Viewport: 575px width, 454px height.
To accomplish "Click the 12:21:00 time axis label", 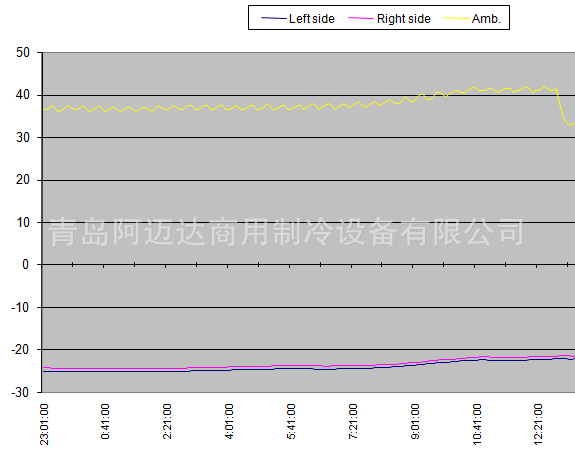I will (538, 424).
